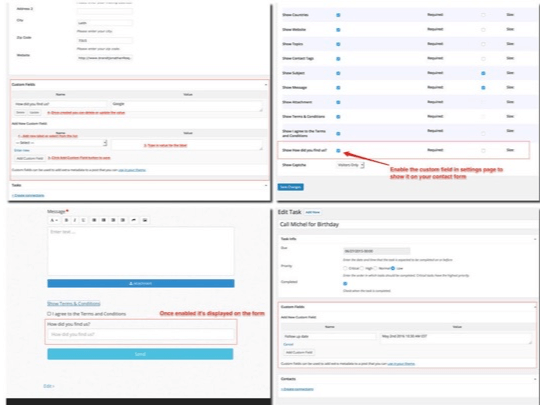540x405 pixels.
Task: Toggle underline formatting in Message editor
Action: (x=83, y=220)
